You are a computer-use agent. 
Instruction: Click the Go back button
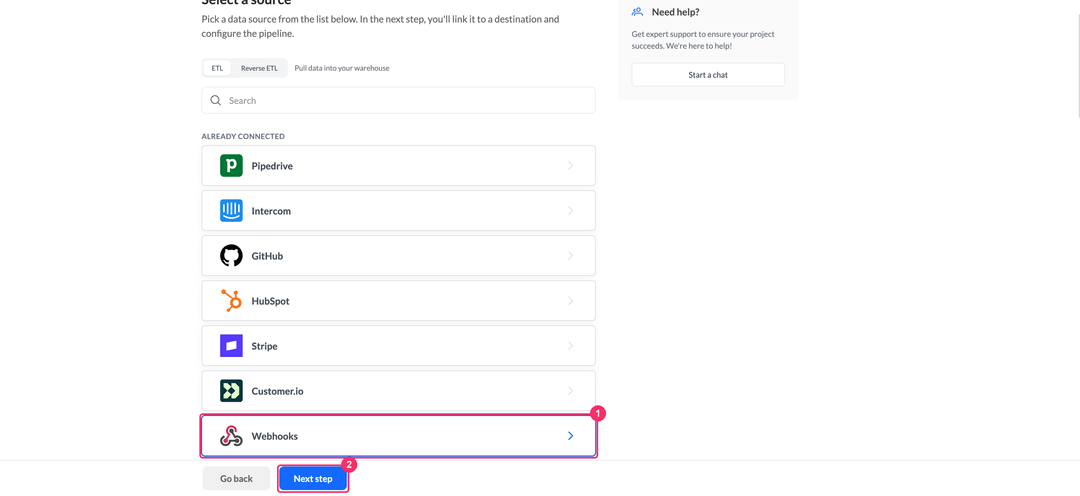[x=236, y=479]
